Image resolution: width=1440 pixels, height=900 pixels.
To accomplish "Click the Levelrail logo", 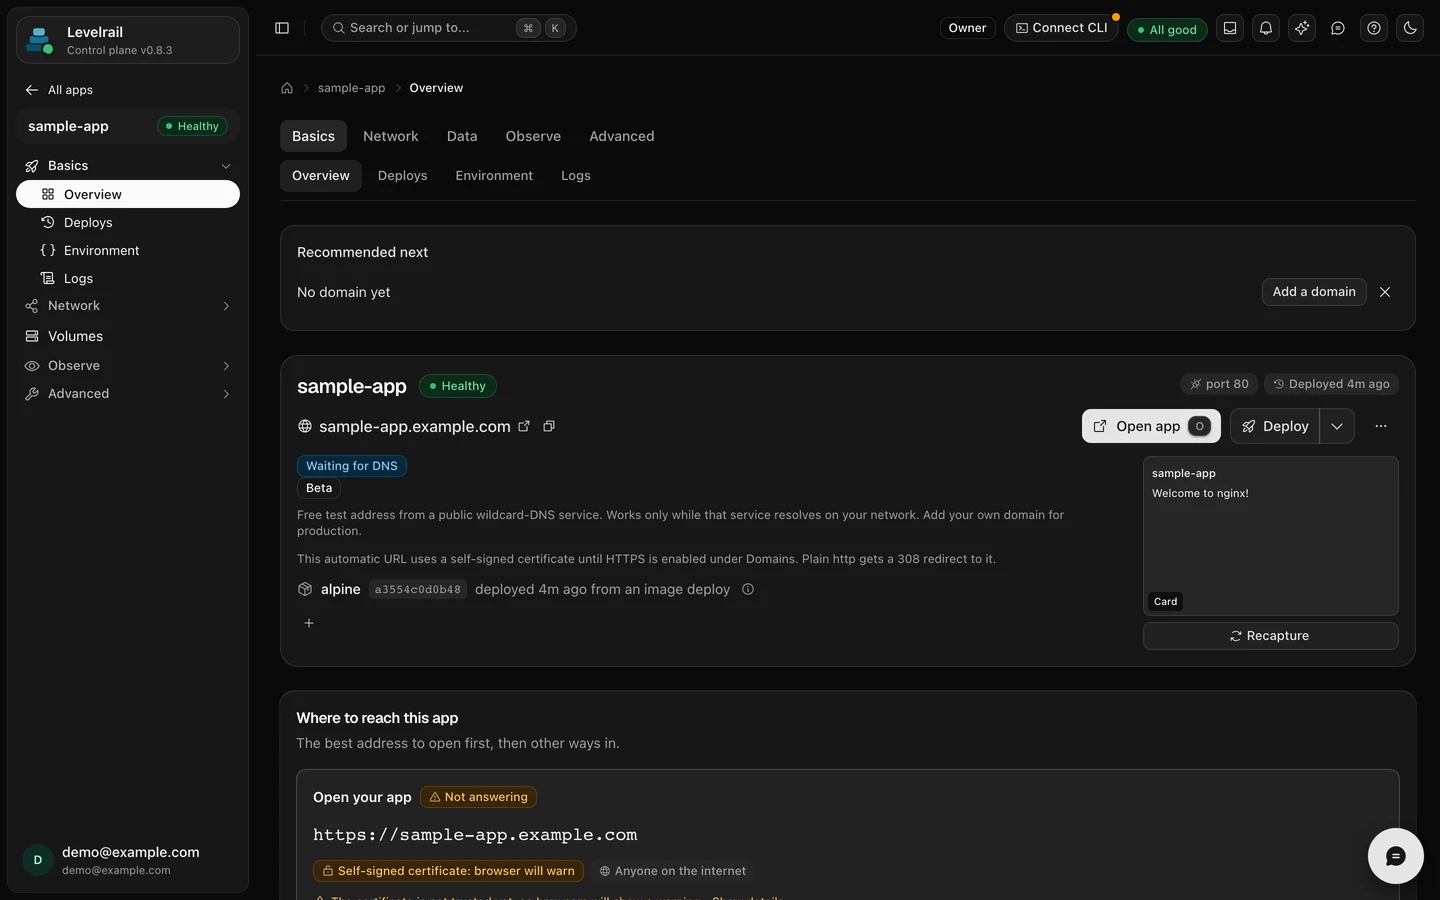I will pos(39,40).
